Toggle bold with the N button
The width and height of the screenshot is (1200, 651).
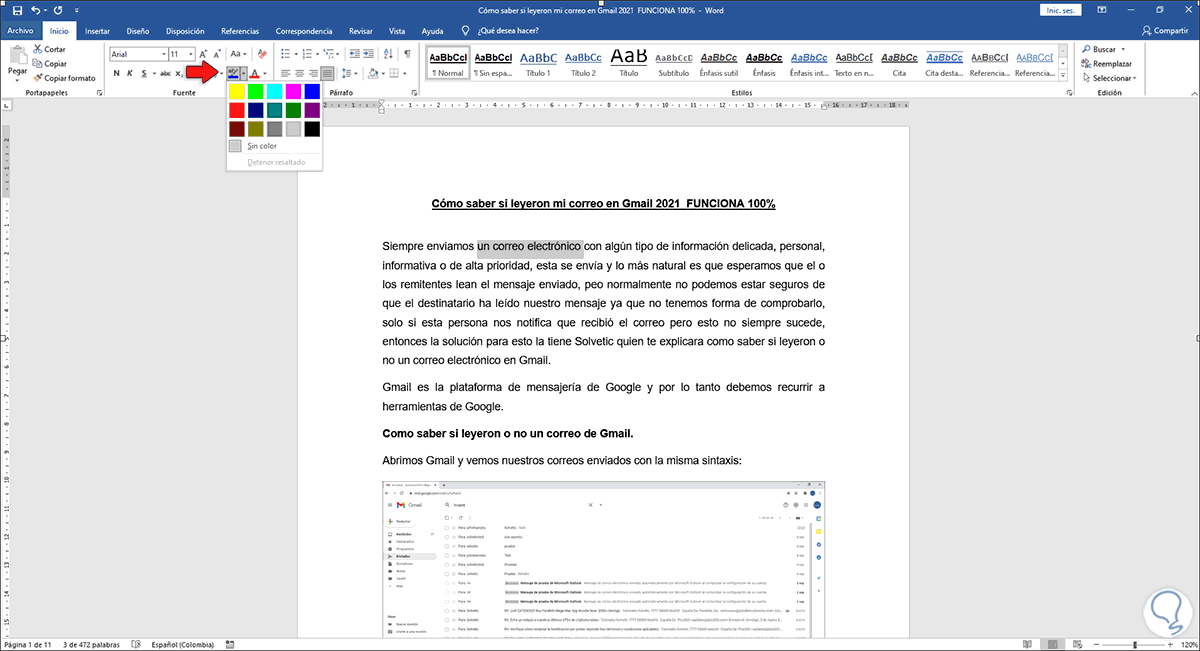click(116, 73)
